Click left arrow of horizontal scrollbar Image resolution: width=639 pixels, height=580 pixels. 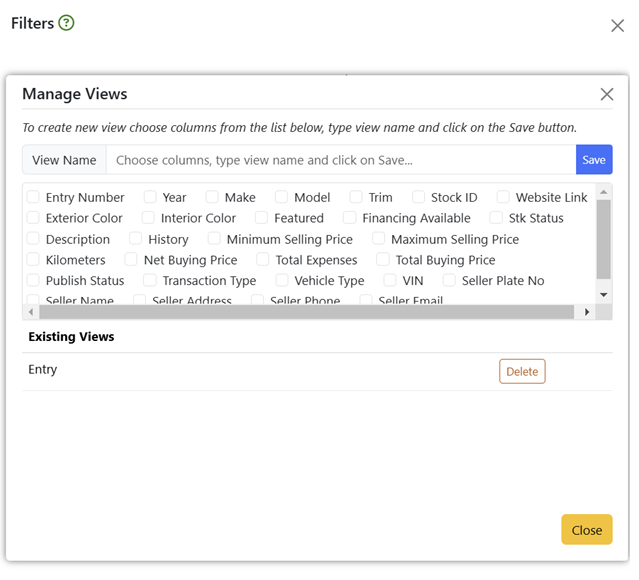click(31, 312)
